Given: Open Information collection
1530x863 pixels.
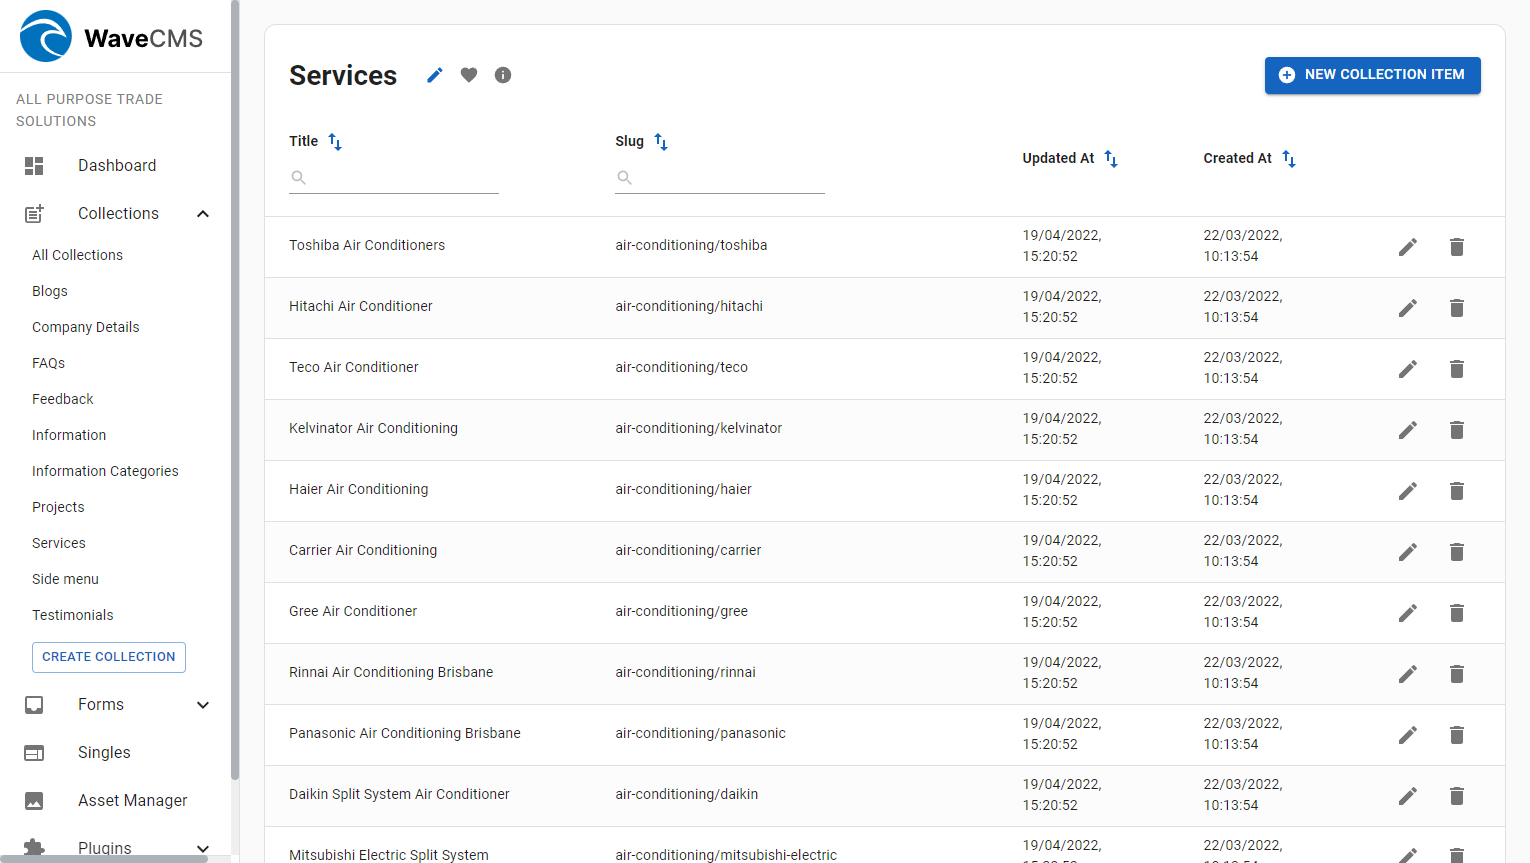Looking at the screenshot, I should (69, 435).
